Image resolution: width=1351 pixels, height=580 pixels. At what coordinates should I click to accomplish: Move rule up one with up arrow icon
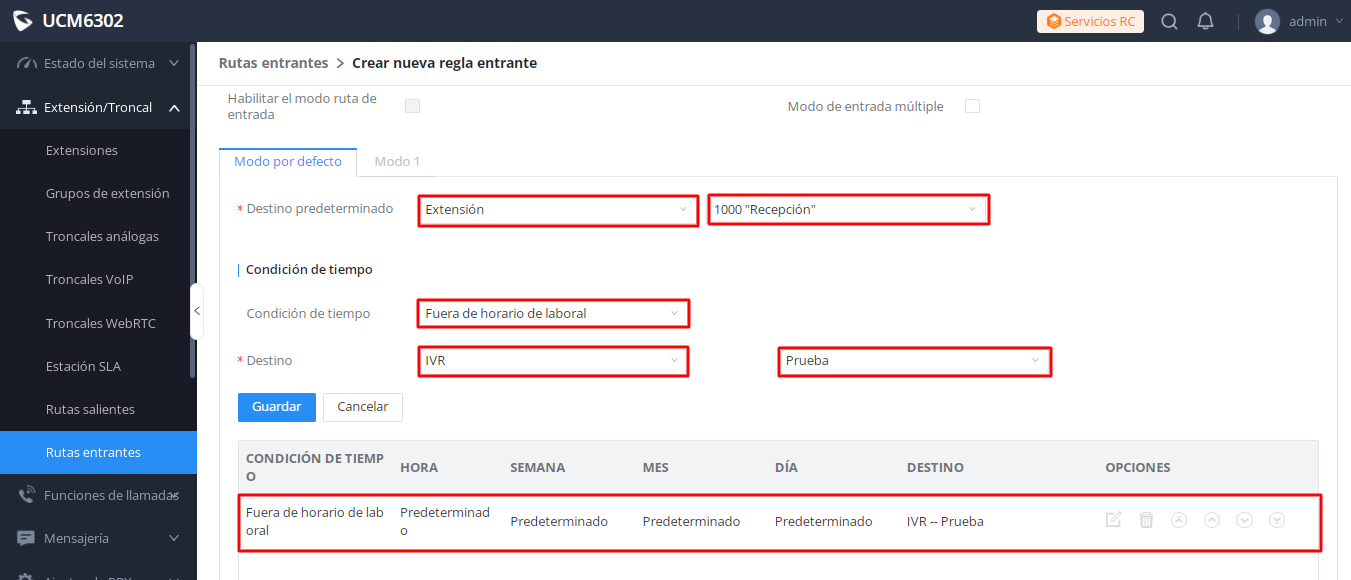[x=1212, y=520]
